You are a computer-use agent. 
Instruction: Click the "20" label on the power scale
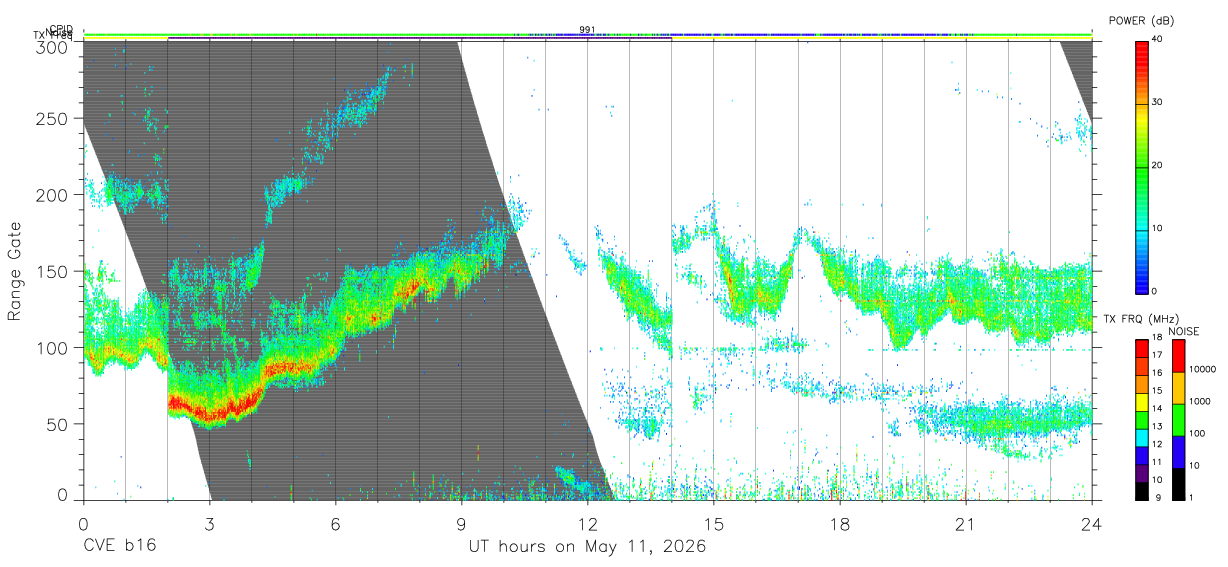pyautogui.click(x=1158, y=166)
